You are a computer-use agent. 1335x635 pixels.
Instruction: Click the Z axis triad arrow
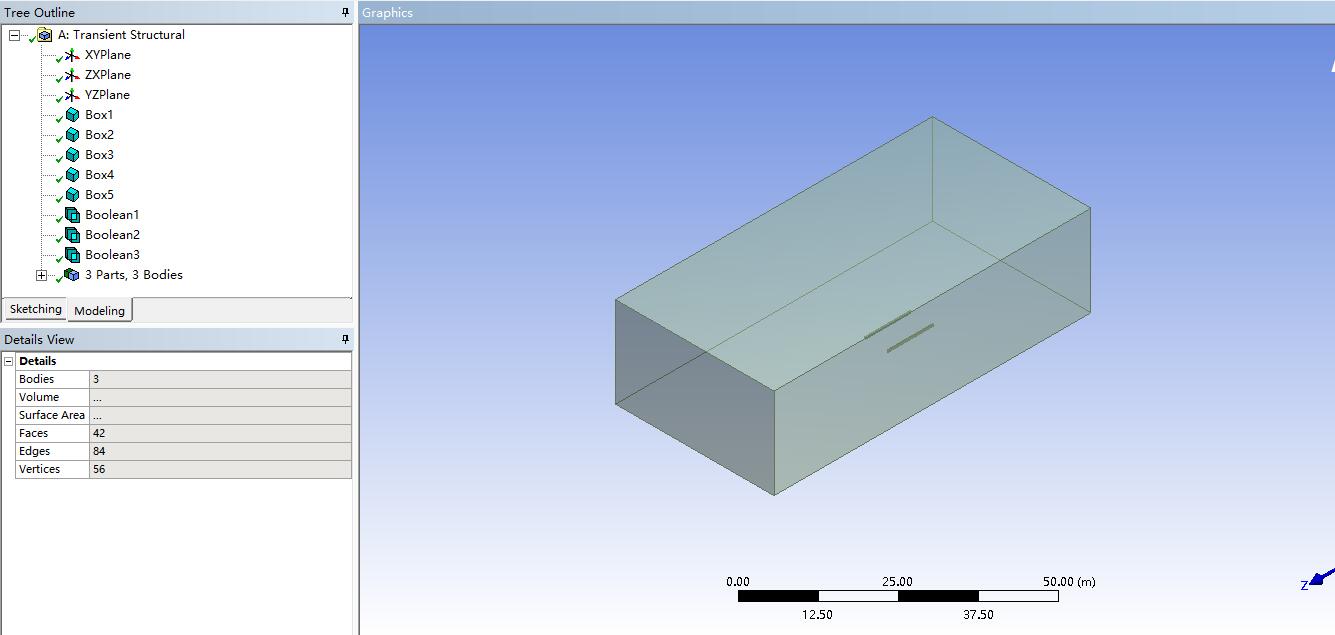click(1321, 578)
